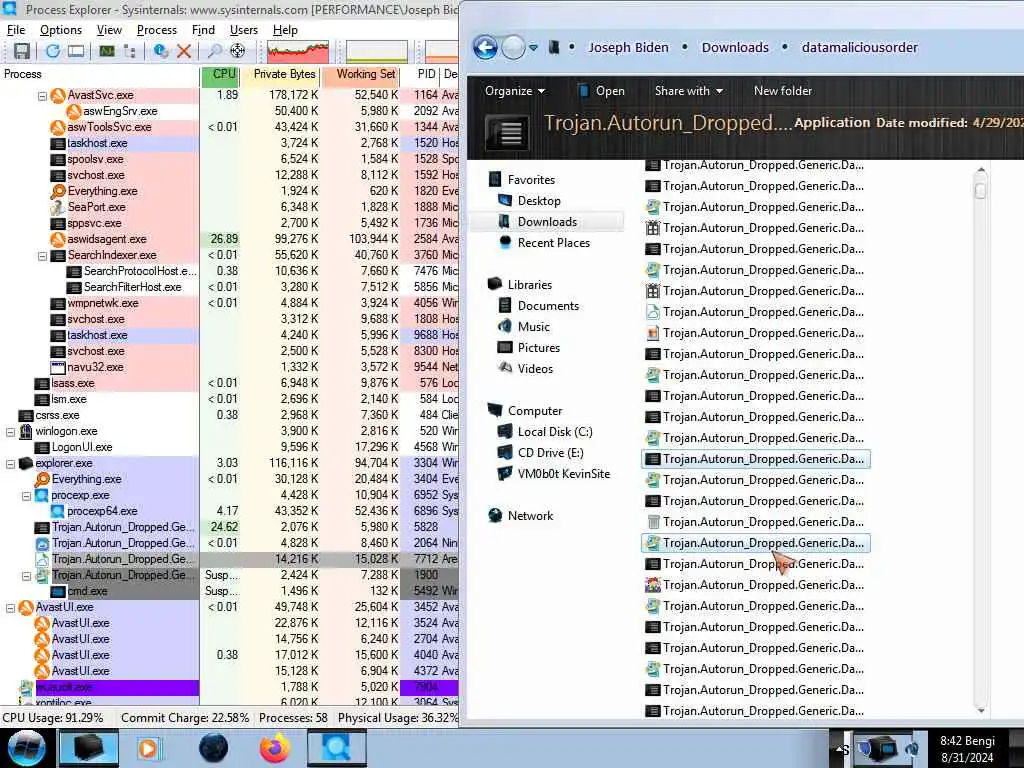Select the aswidsagent.exe process row

tap(229, 239)
